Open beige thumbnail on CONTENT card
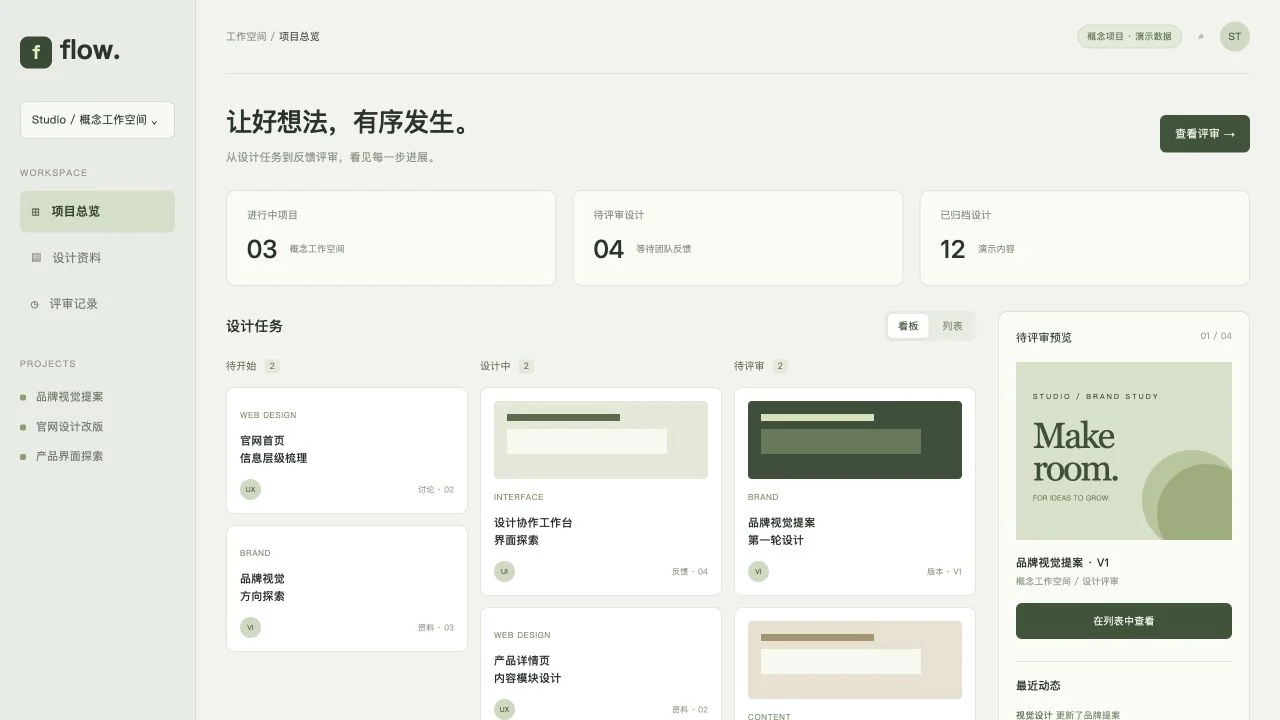 click(x=855, y=660)
